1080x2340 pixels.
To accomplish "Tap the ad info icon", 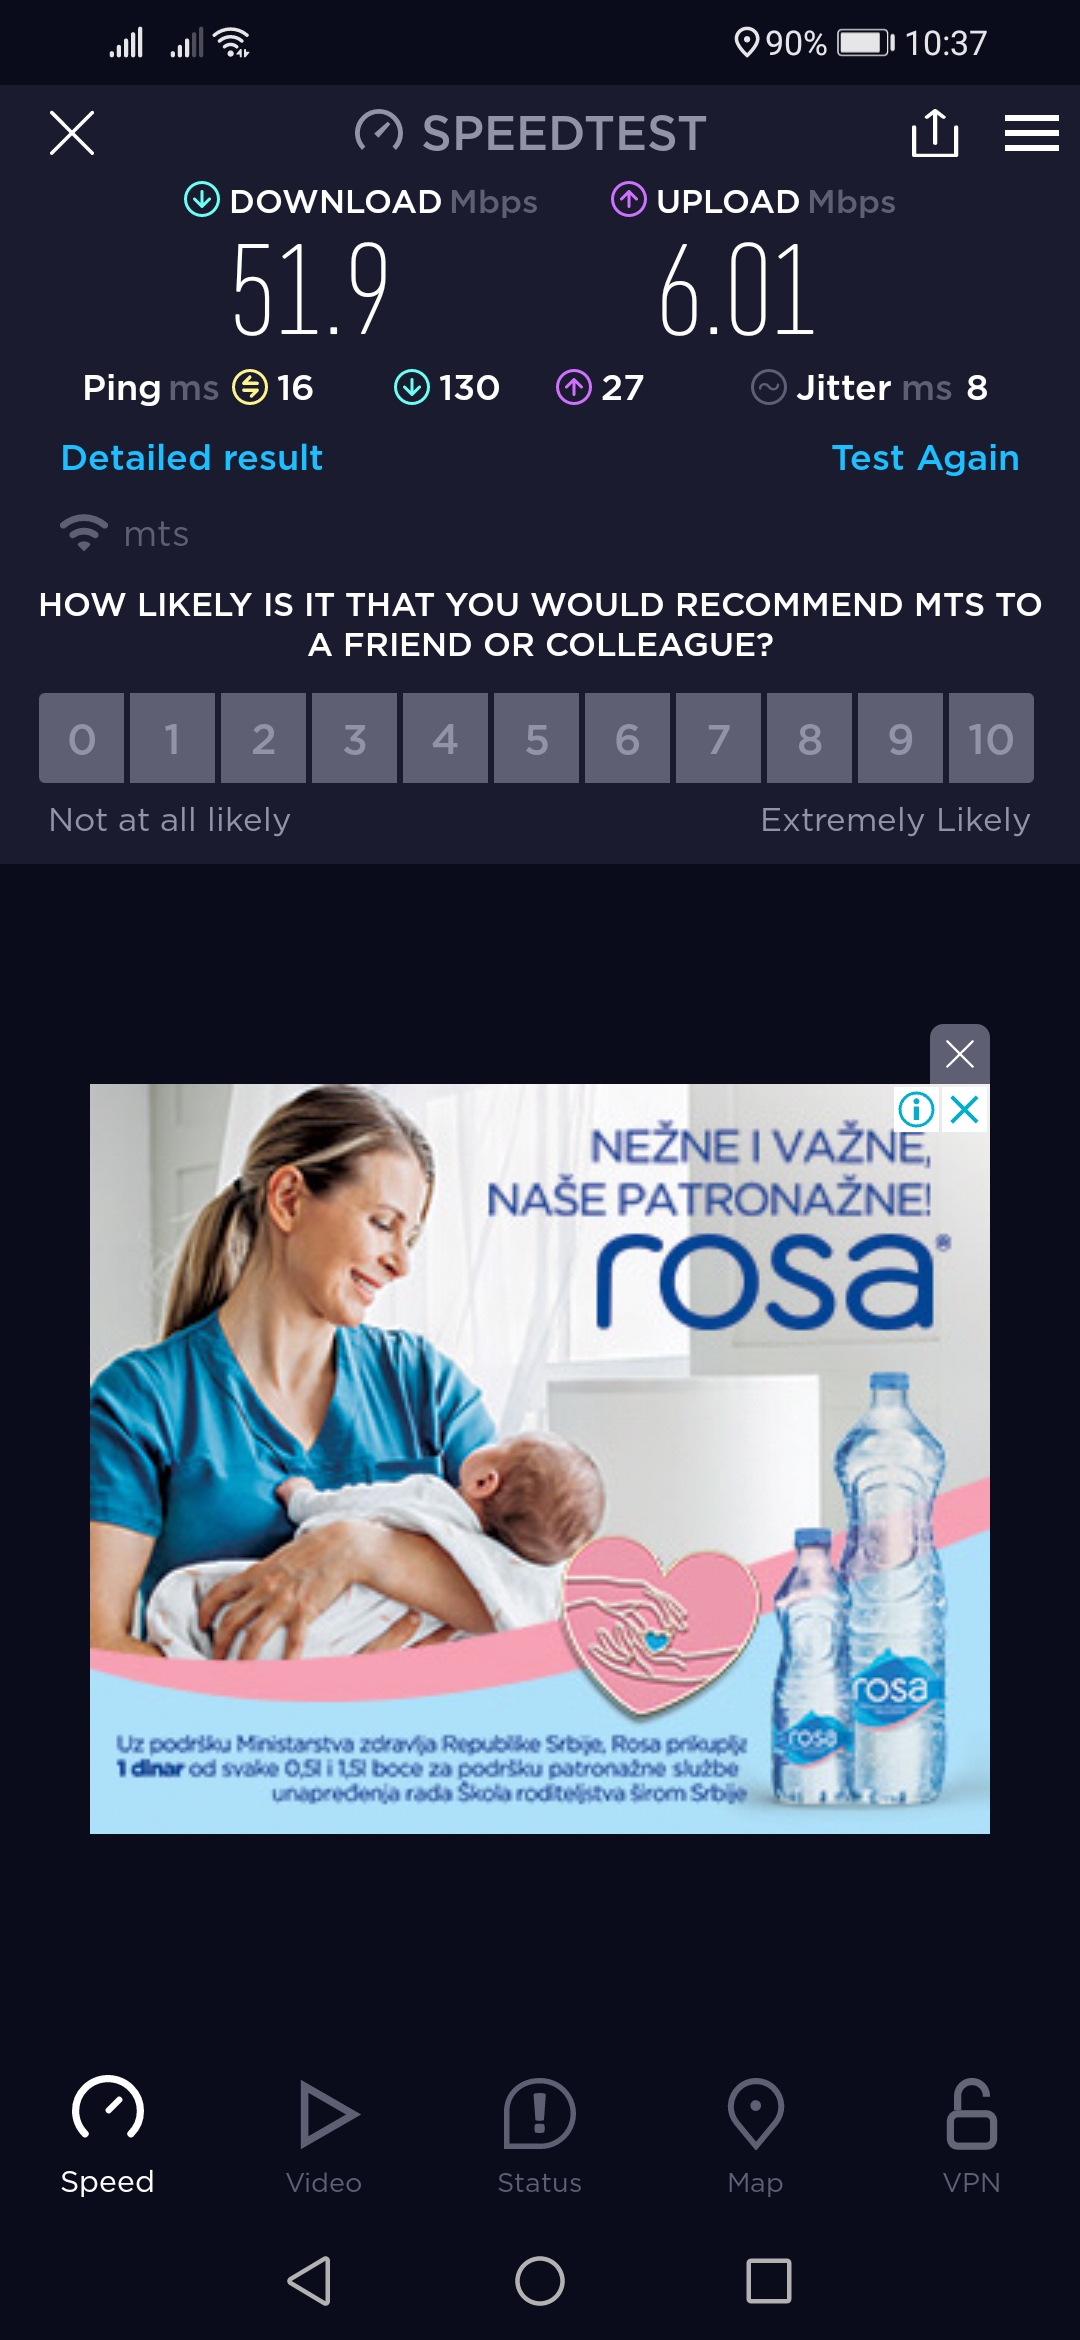I will (916, 1109).
